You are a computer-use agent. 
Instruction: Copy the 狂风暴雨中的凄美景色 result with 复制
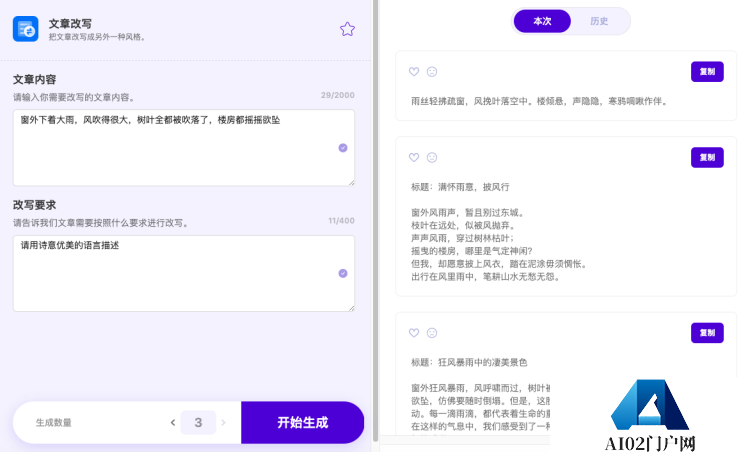click(707, 333)
